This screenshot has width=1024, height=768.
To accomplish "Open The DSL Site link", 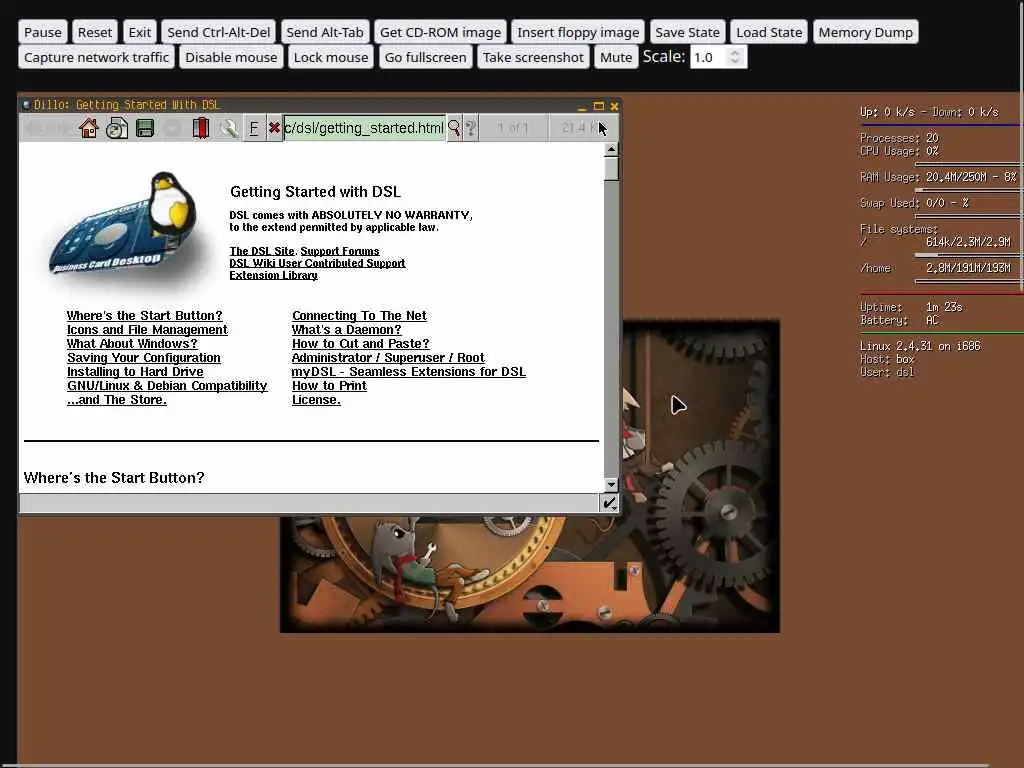I will (x=262, y=251).
